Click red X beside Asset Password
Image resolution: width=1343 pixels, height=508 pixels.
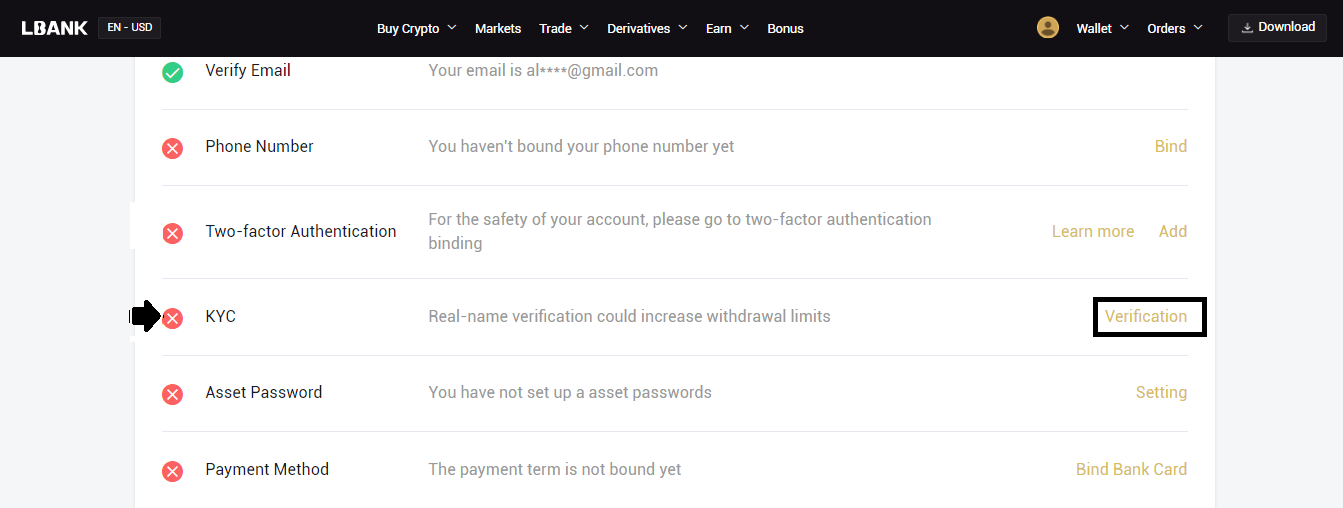coord(173,394)
